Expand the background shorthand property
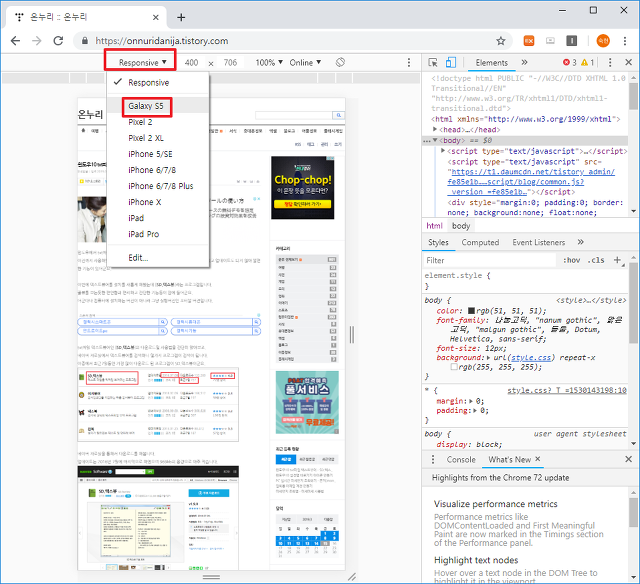The width and height of the screenshot is (640, 584). (x=489, y=358)
